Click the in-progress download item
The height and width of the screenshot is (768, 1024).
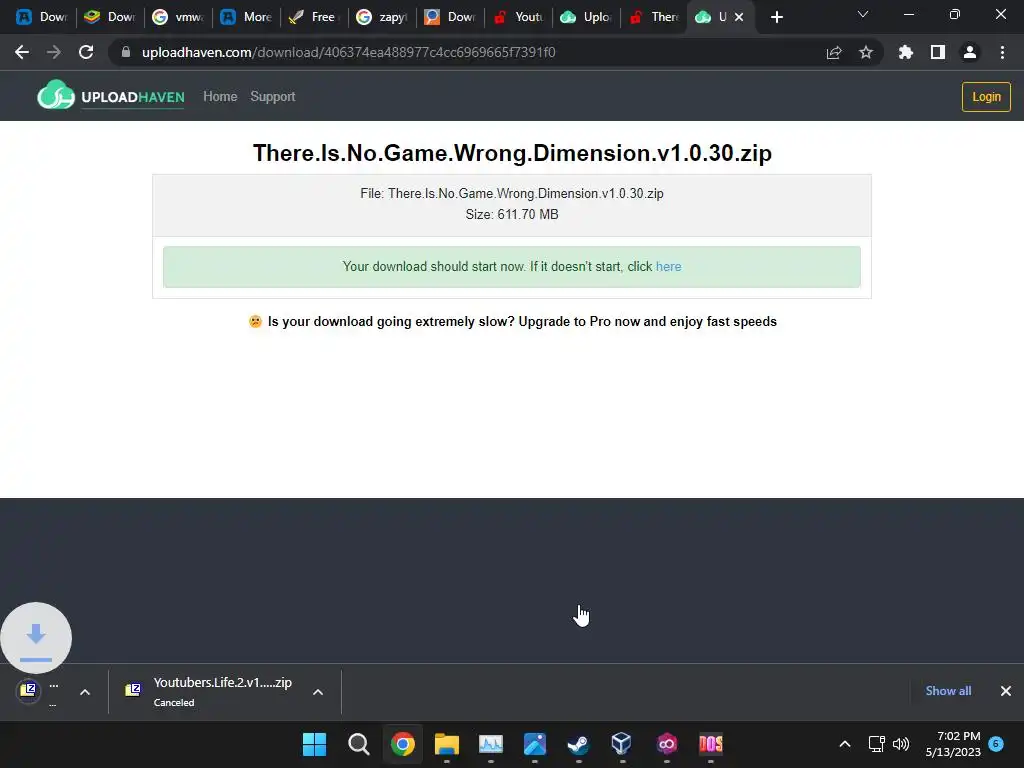(x=38, y=692)
